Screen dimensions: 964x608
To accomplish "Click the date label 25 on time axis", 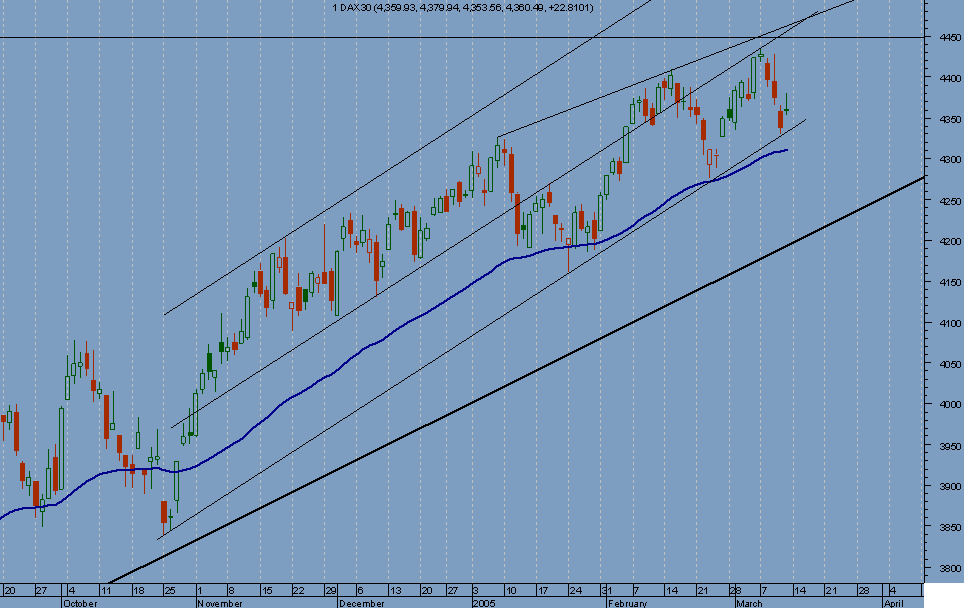I will (x=170, y=591).
